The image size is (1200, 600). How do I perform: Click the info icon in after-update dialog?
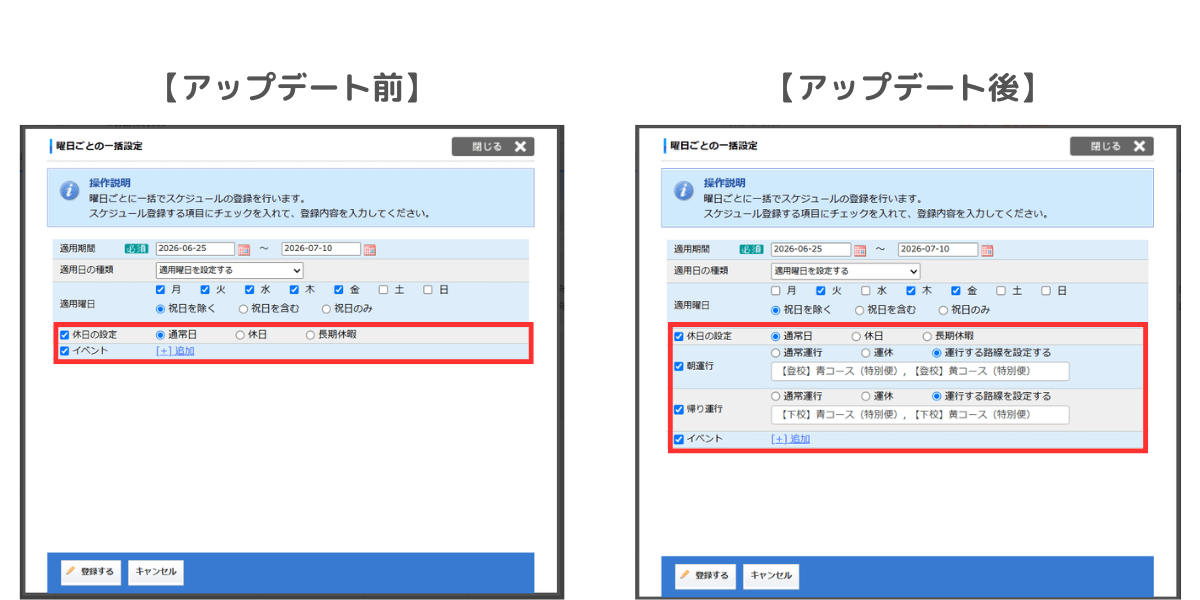point(684,190)
